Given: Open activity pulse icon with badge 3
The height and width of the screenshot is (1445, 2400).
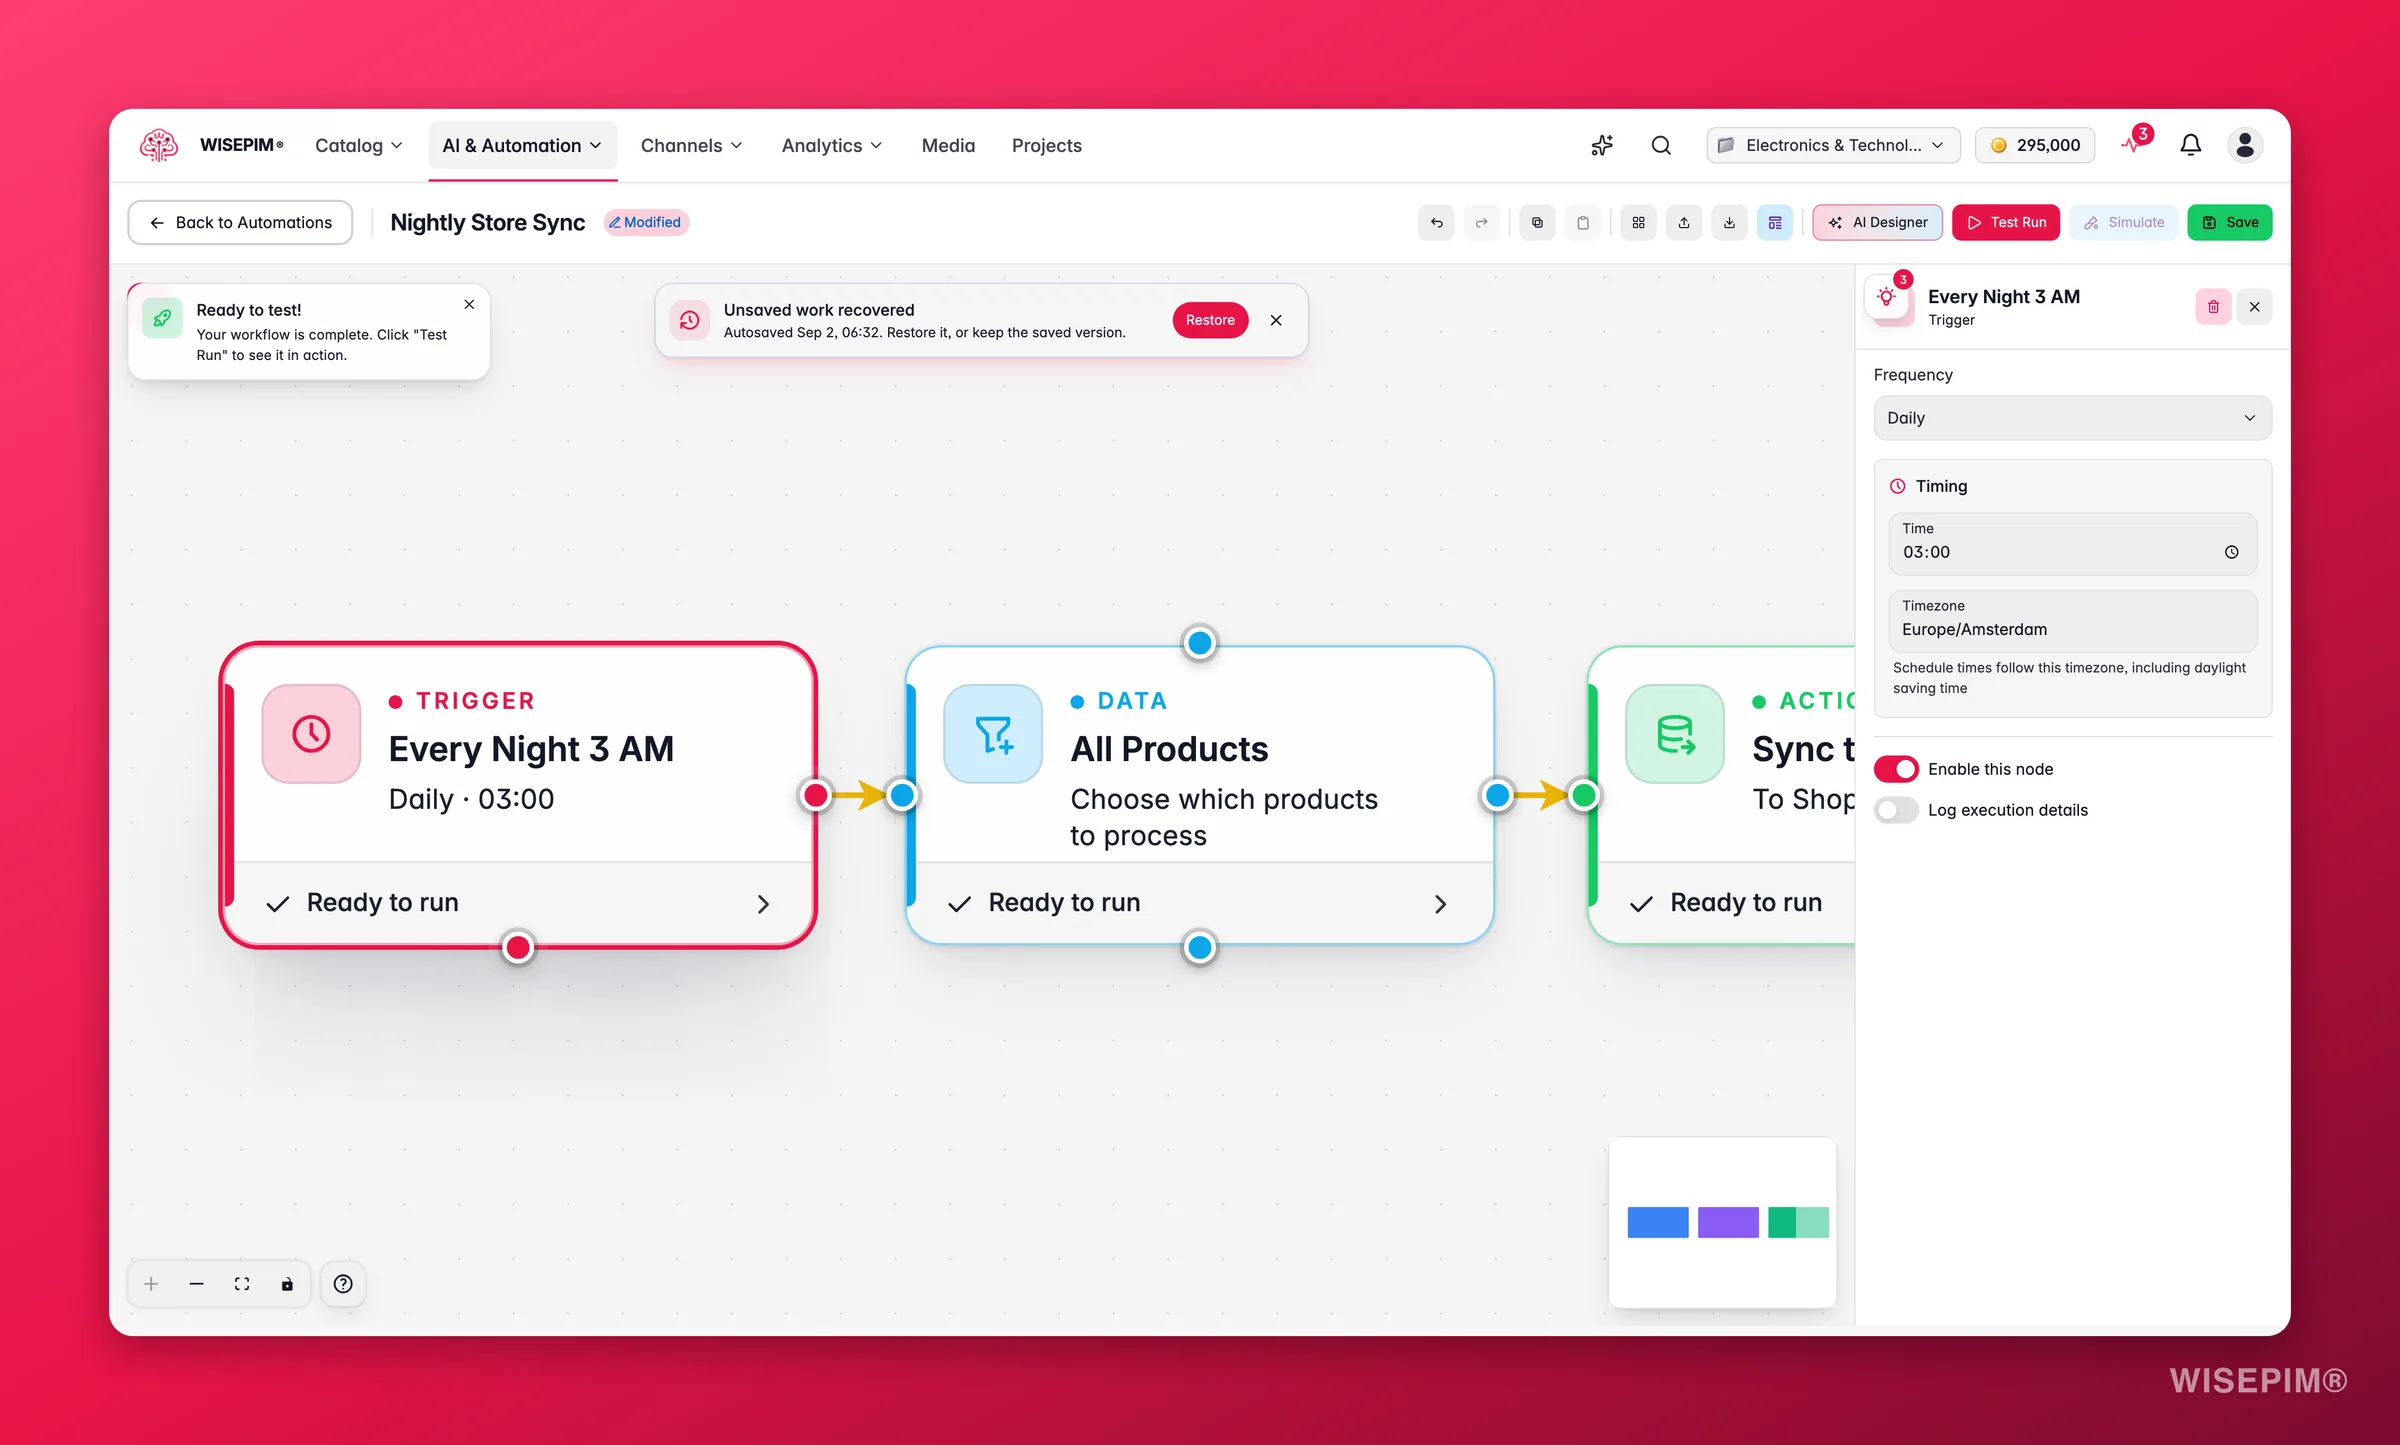Looking at the screenshot, I should coord(2133,144).
